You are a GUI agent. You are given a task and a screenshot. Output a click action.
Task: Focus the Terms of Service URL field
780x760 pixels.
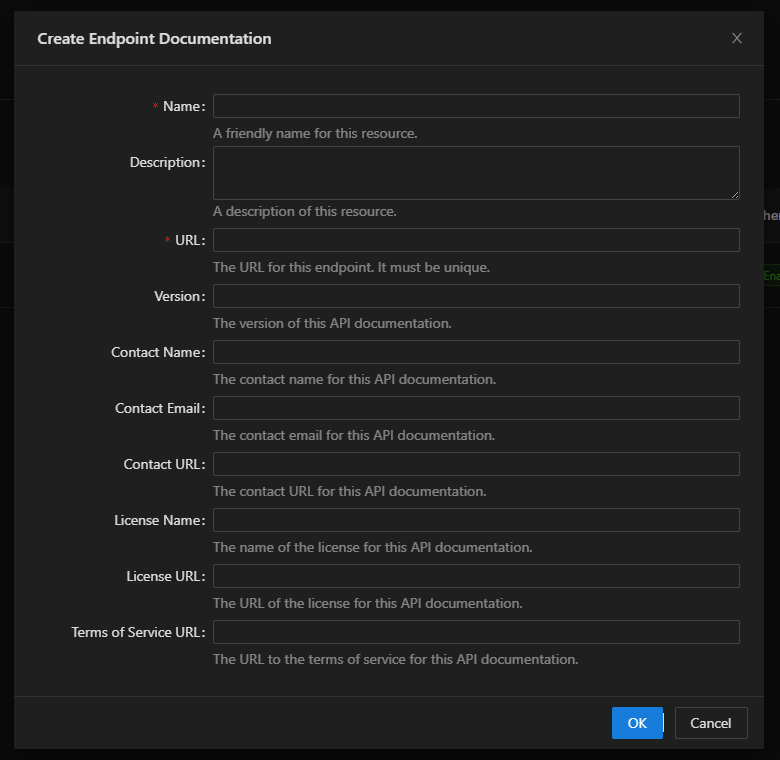click(x=476, y=632)
